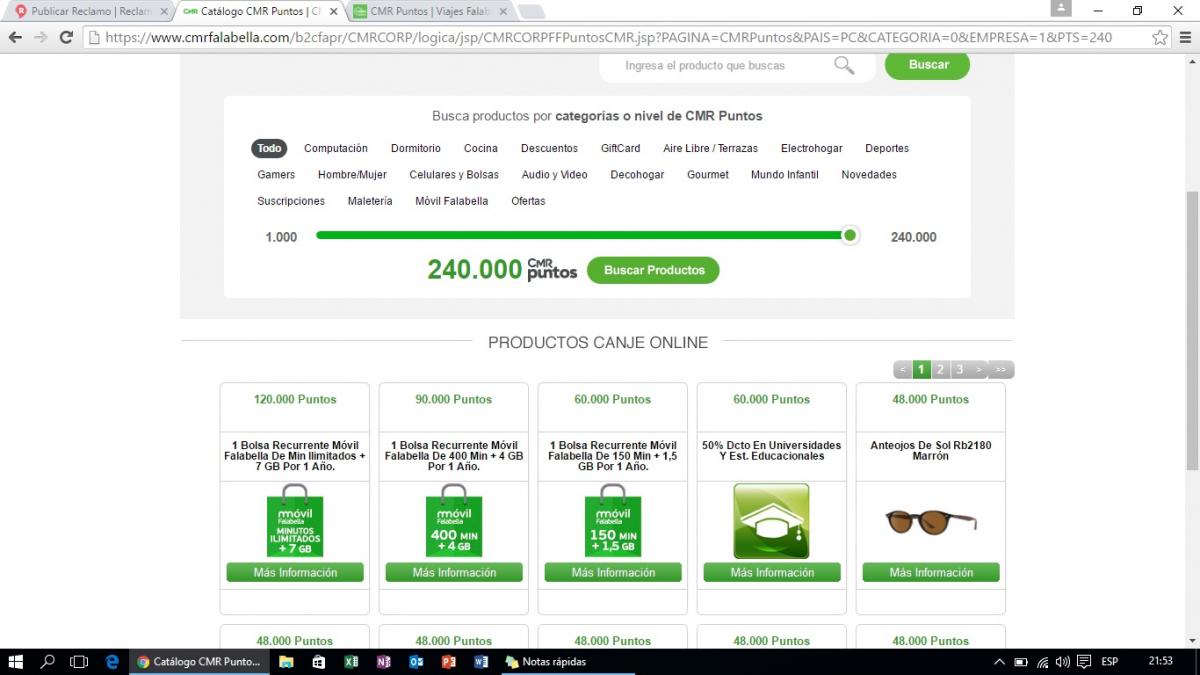Select the Aire Libre / Terrazas category
The width and height of the screenshot is (1200, 675).
710,148
